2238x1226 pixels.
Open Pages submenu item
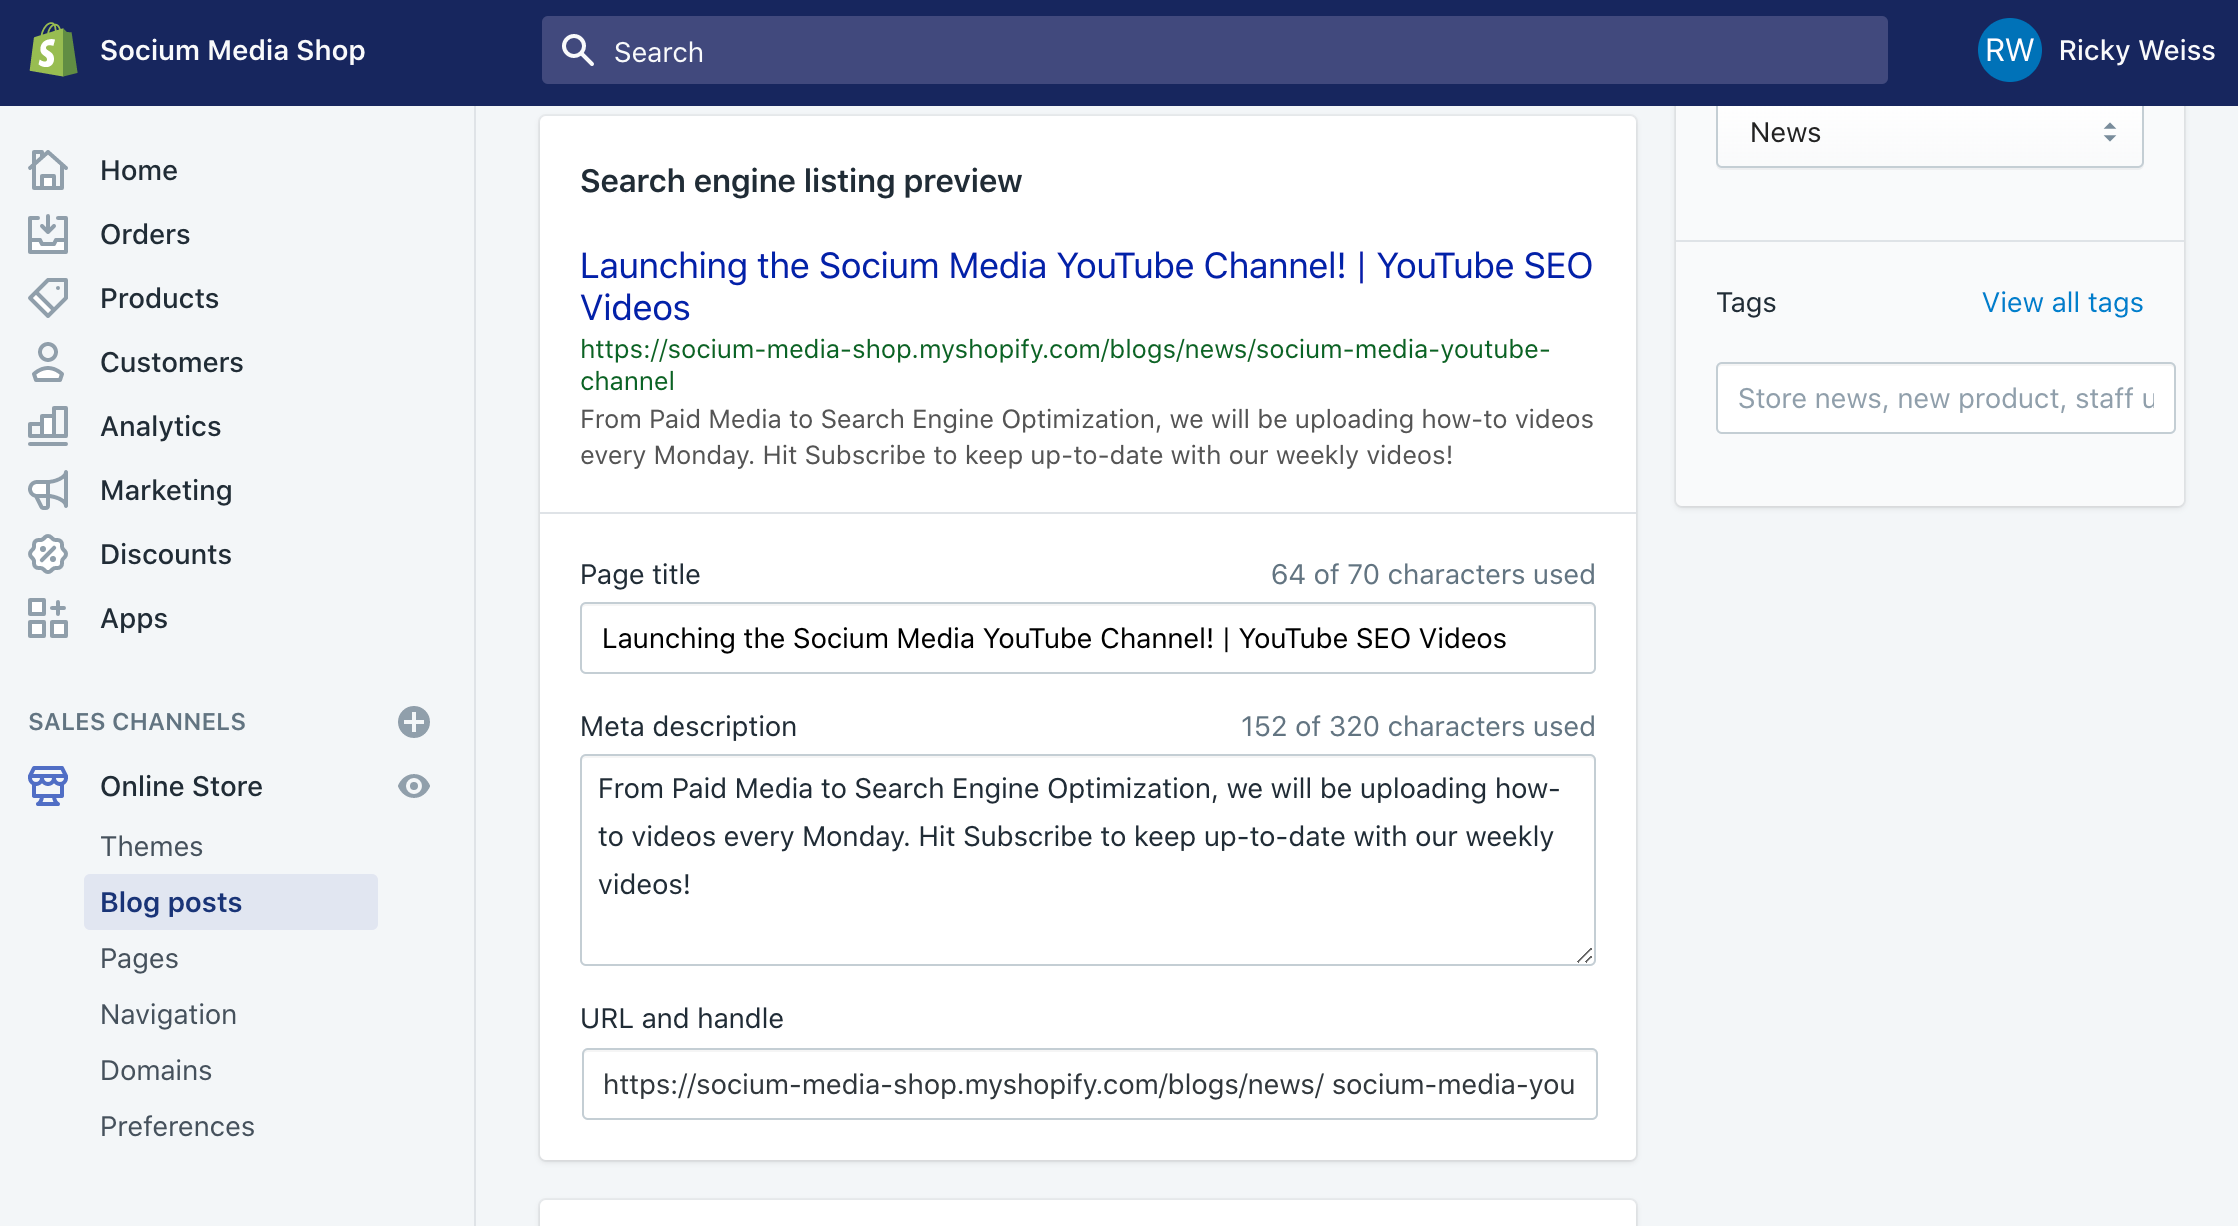[139, 958]
